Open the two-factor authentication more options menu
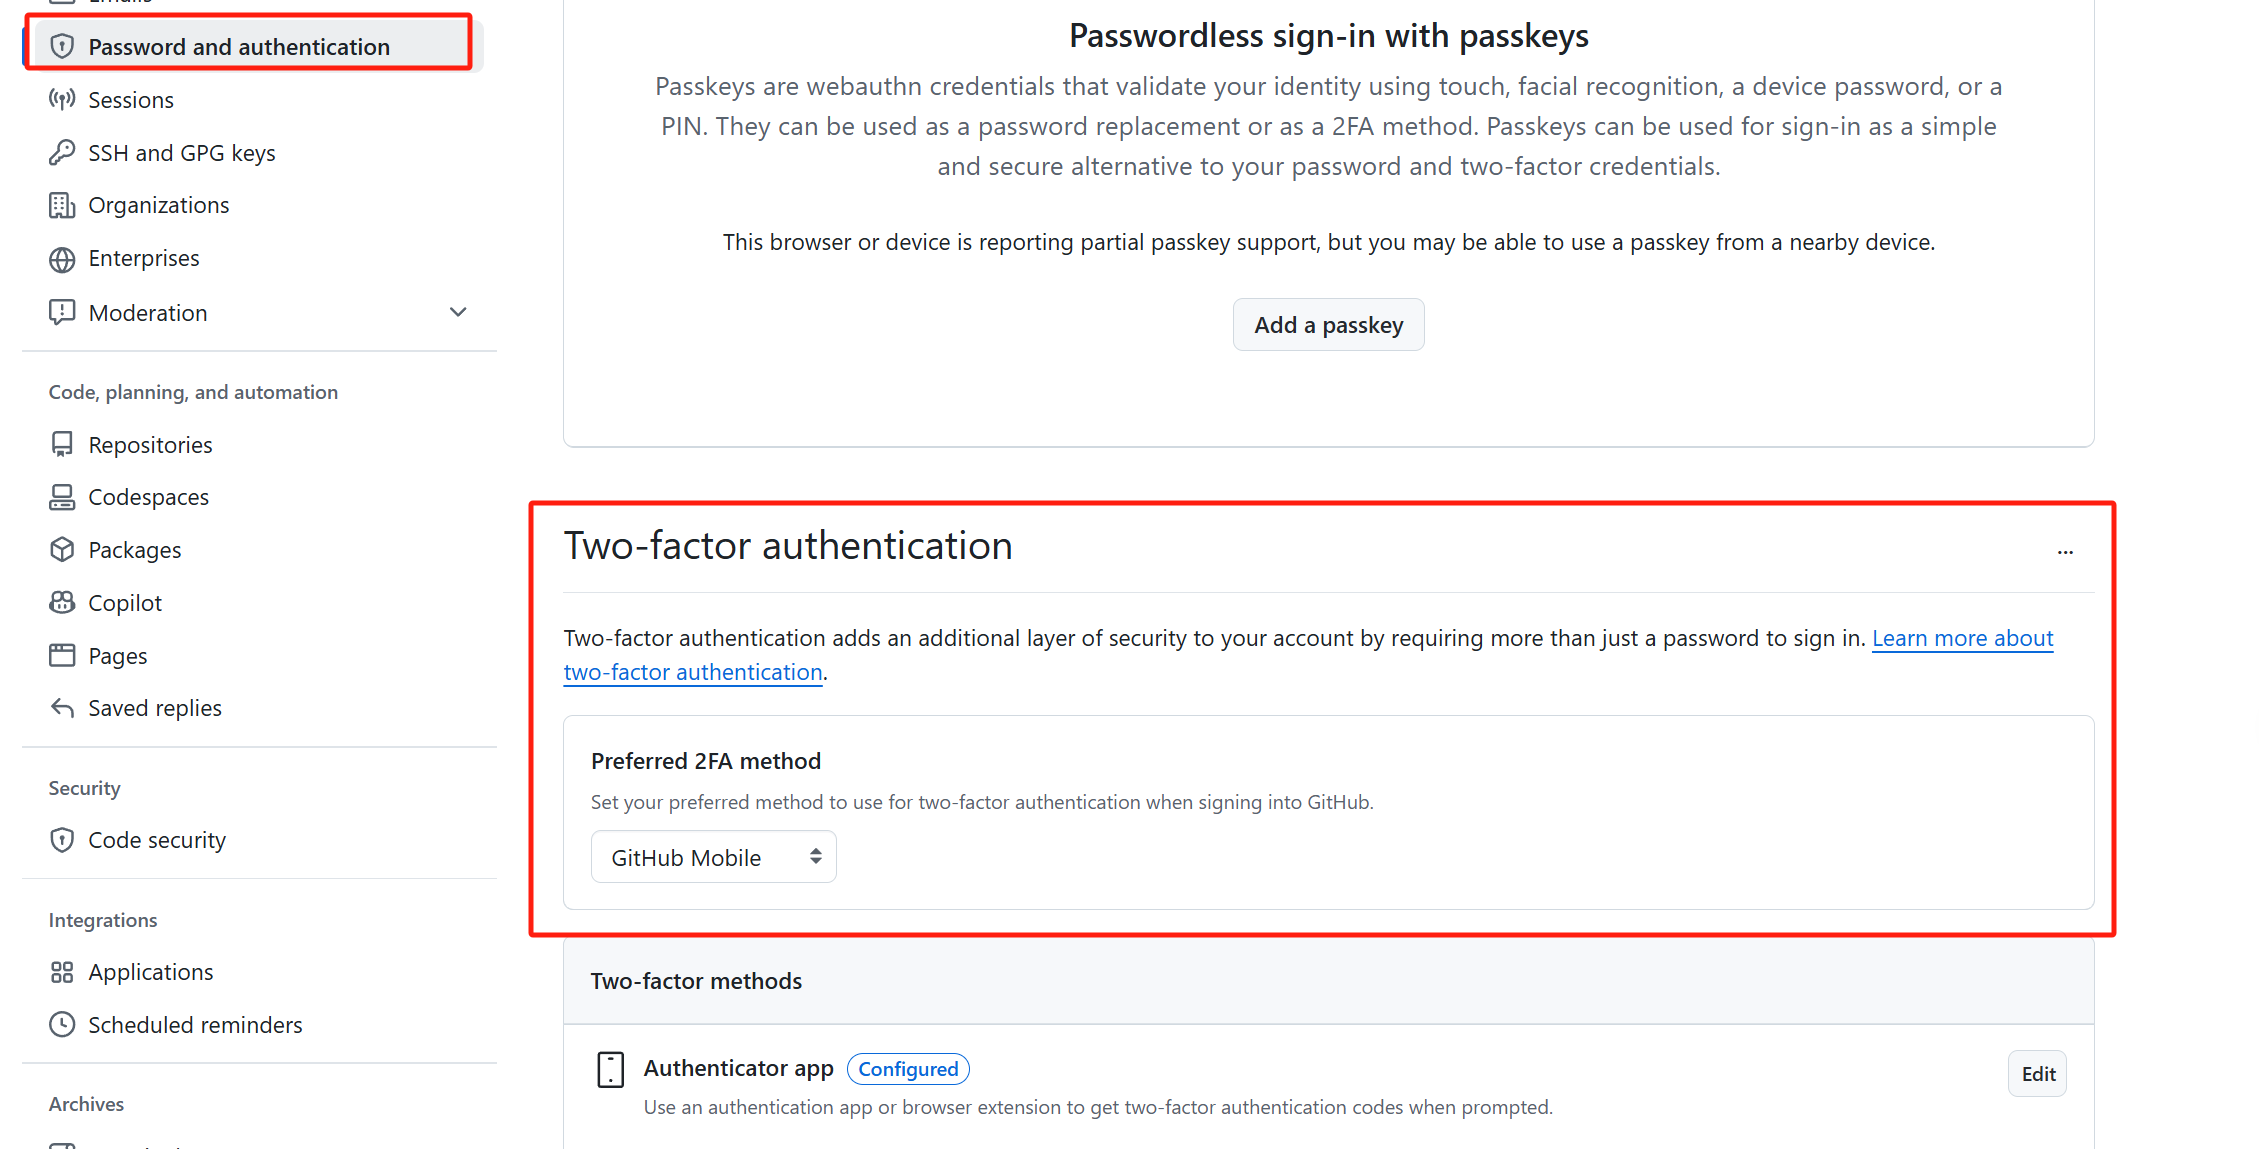This screenshot has width=2259, height=1149. 2065,552
